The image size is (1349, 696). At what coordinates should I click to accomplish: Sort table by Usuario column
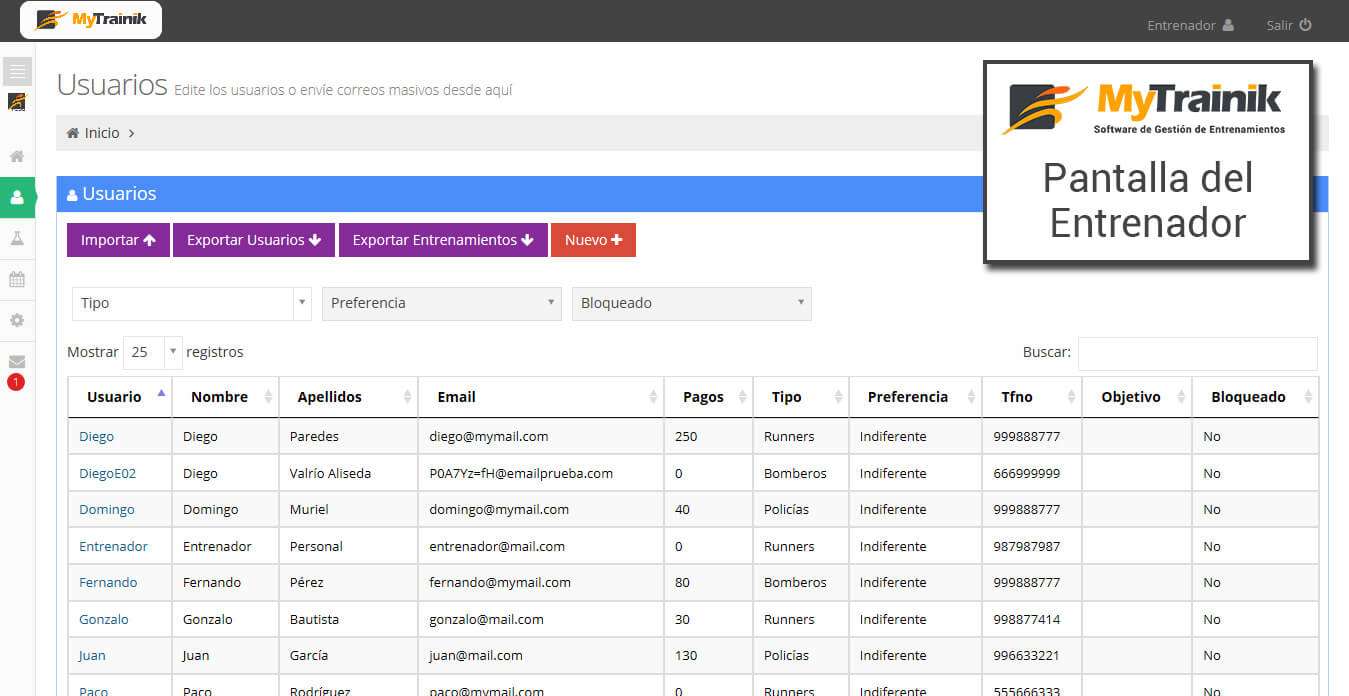pyautogui.click(x=120, y=397)
